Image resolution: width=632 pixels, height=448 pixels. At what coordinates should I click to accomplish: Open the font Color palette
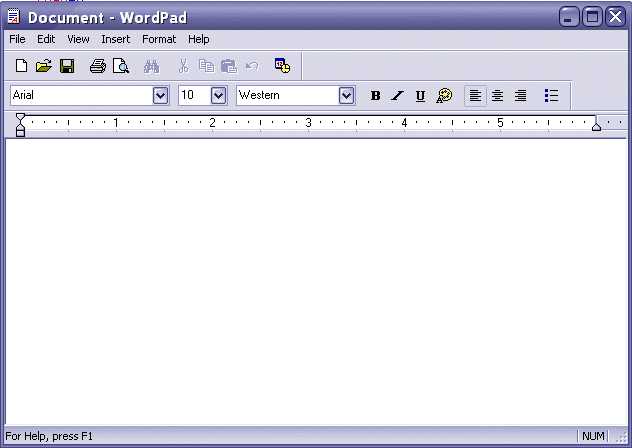[445, 96]
